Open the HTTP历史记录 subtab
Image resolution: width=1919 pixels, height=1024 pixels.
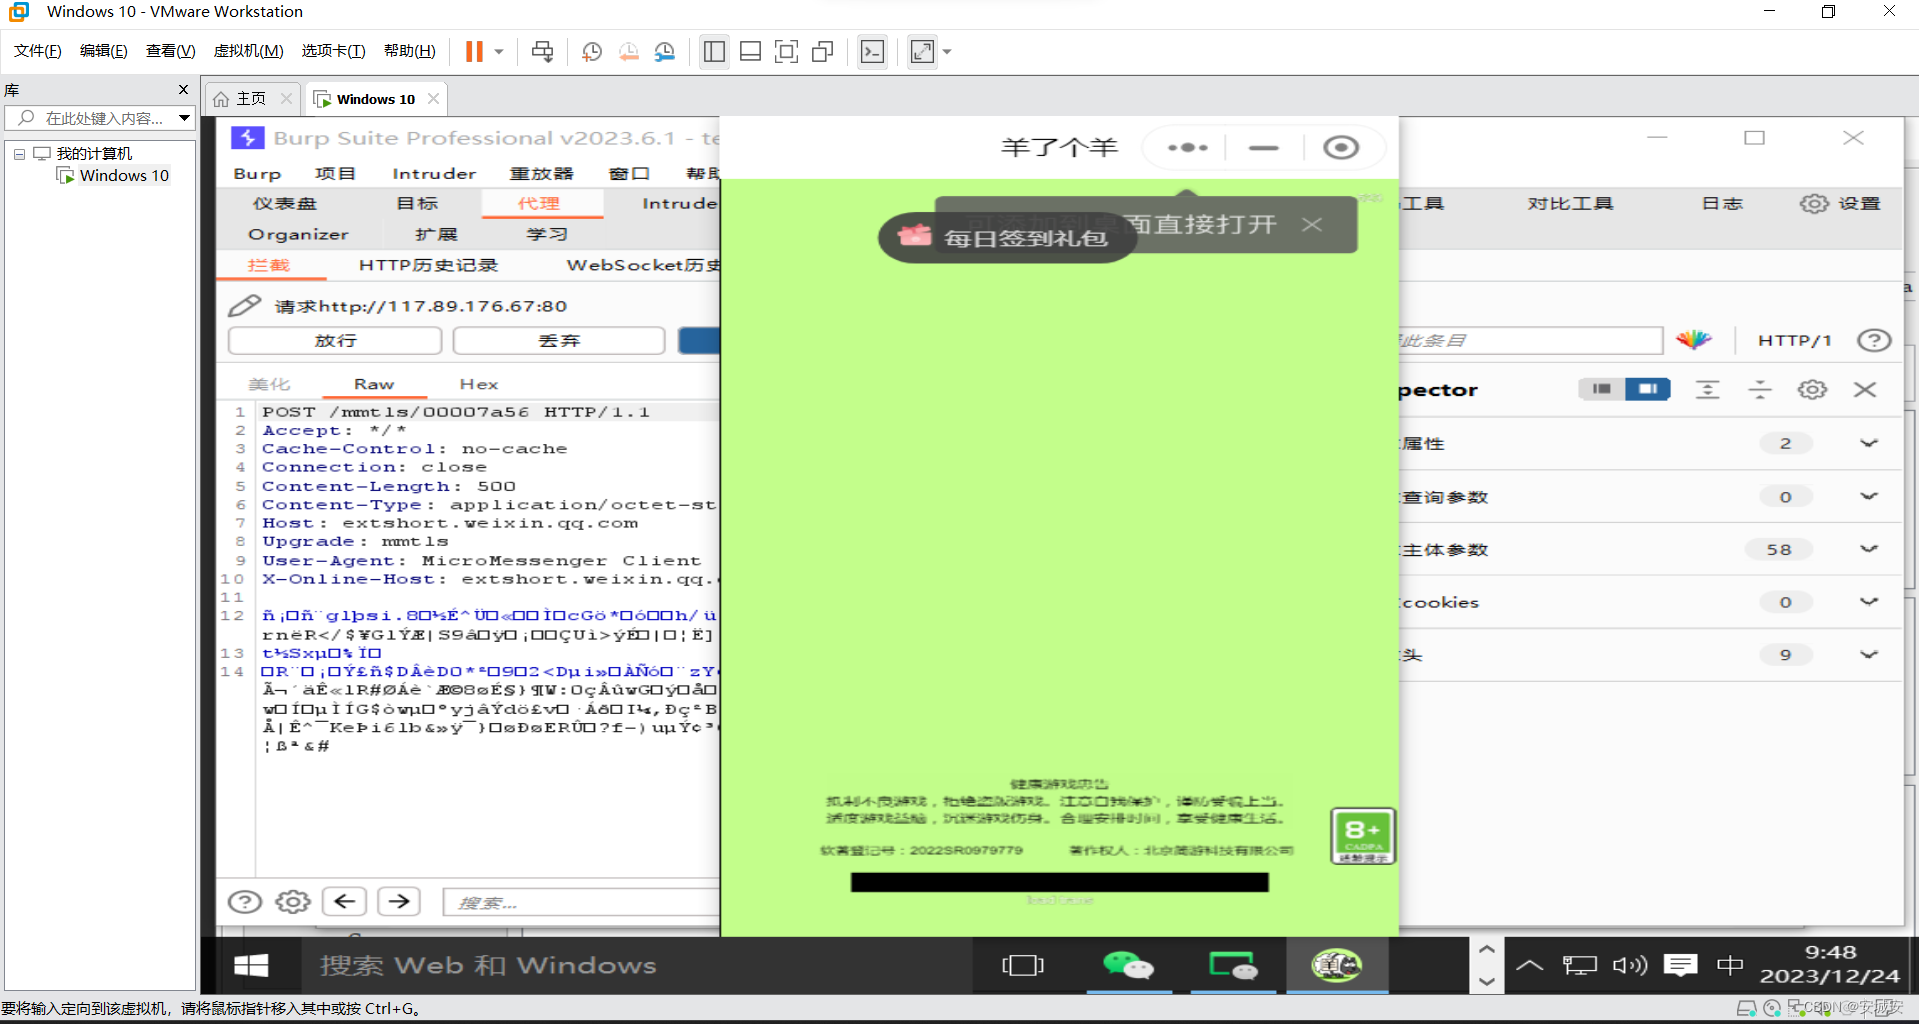428,265
